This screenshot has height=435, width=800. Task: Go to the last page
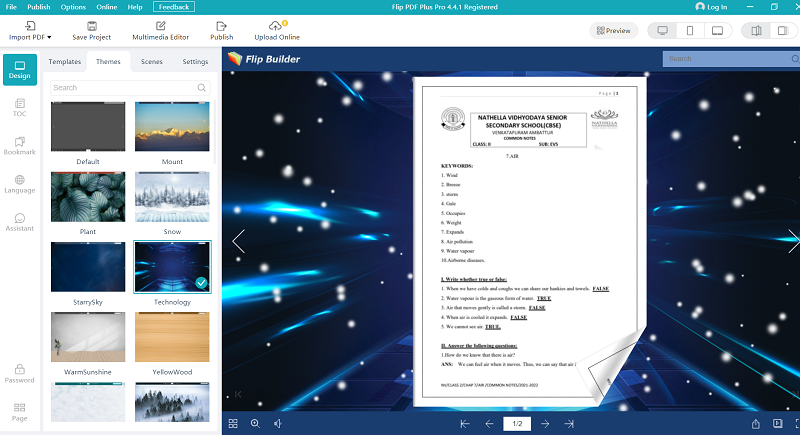(x=569, y=424)
